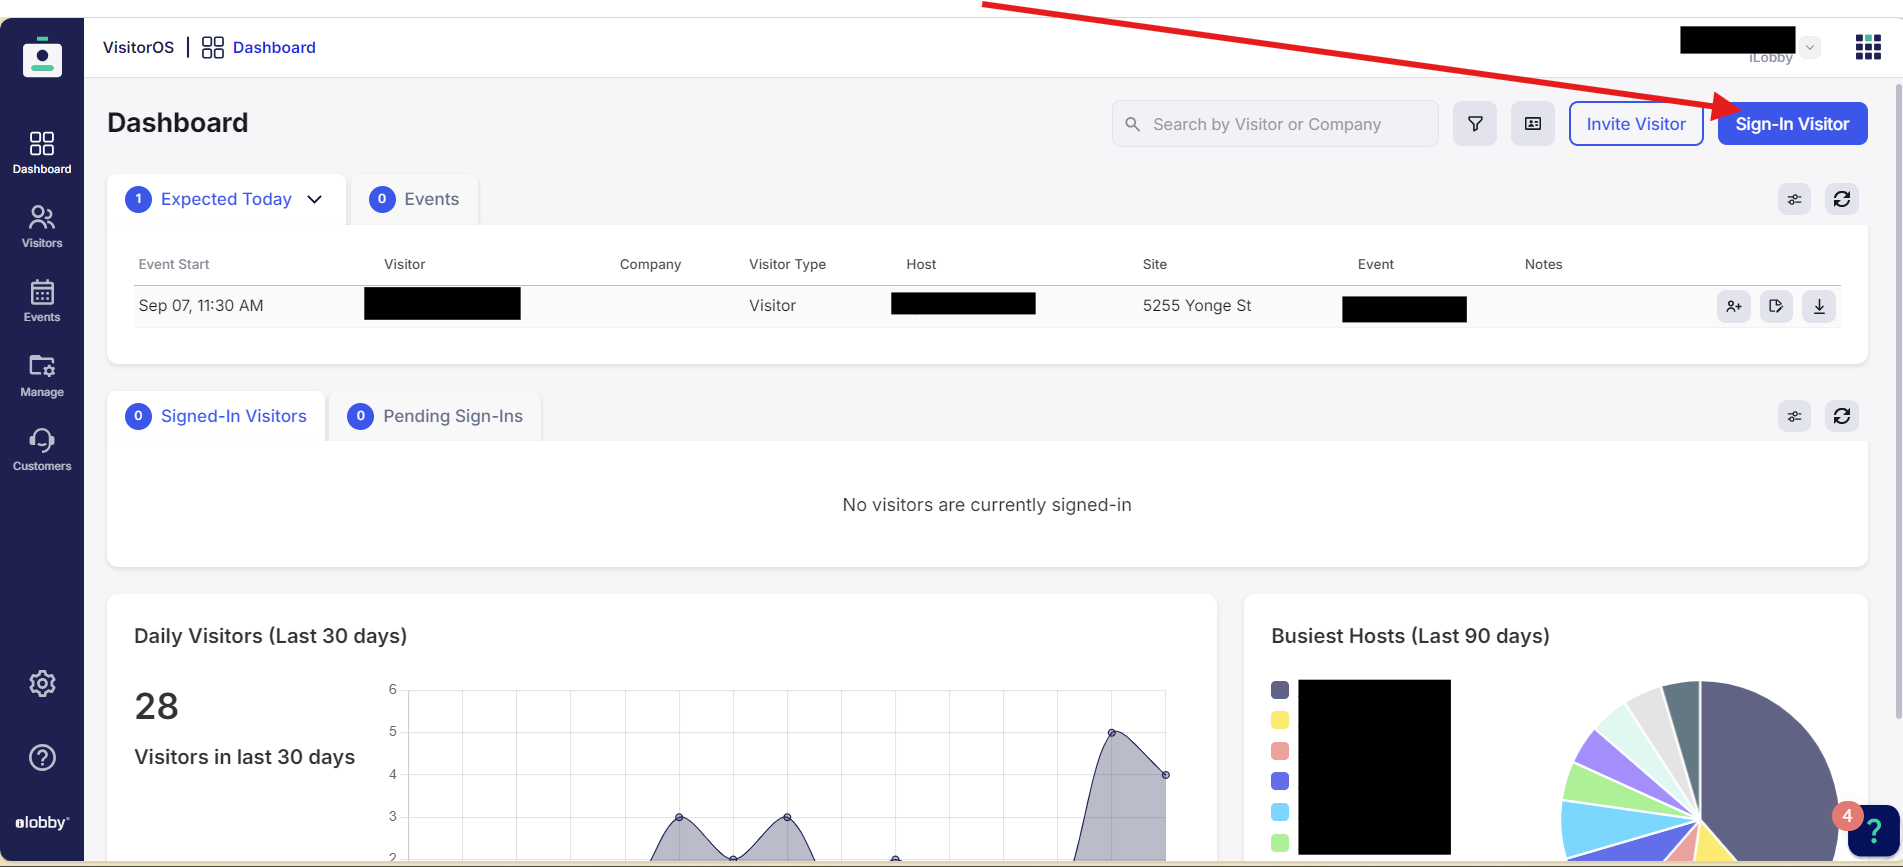The height and width of the screenshot is (867, 1903).
Task: Switch to the Expected Today tab
Action: [226, 199]
